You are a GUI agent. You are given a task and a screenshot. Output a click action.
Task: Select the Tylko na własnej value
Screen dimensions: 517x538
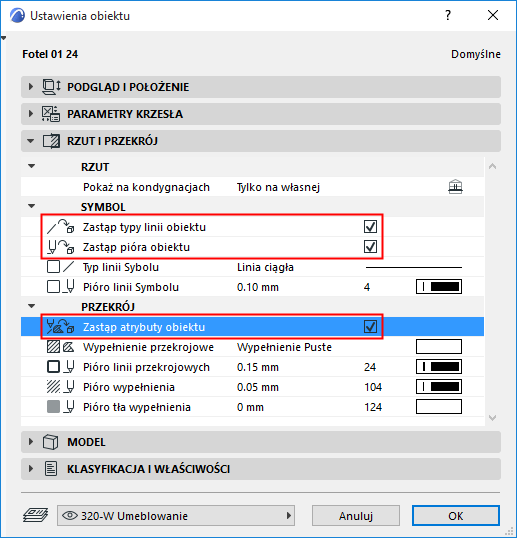click(278, 187)
